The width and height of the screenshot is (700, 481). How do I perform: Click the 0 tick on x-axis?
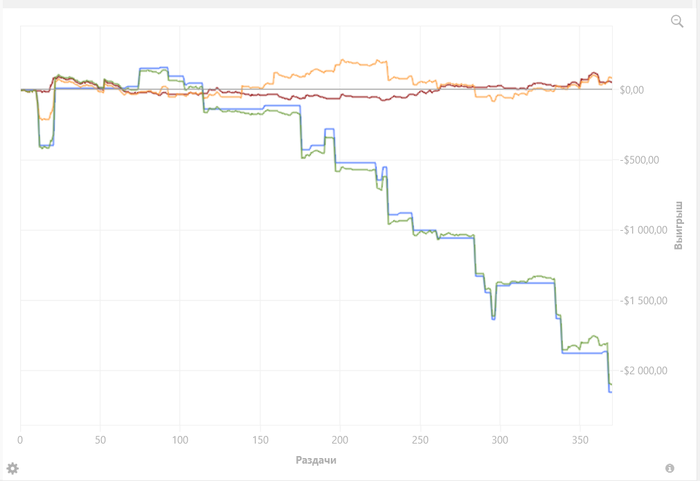click(x=20, y=439)
